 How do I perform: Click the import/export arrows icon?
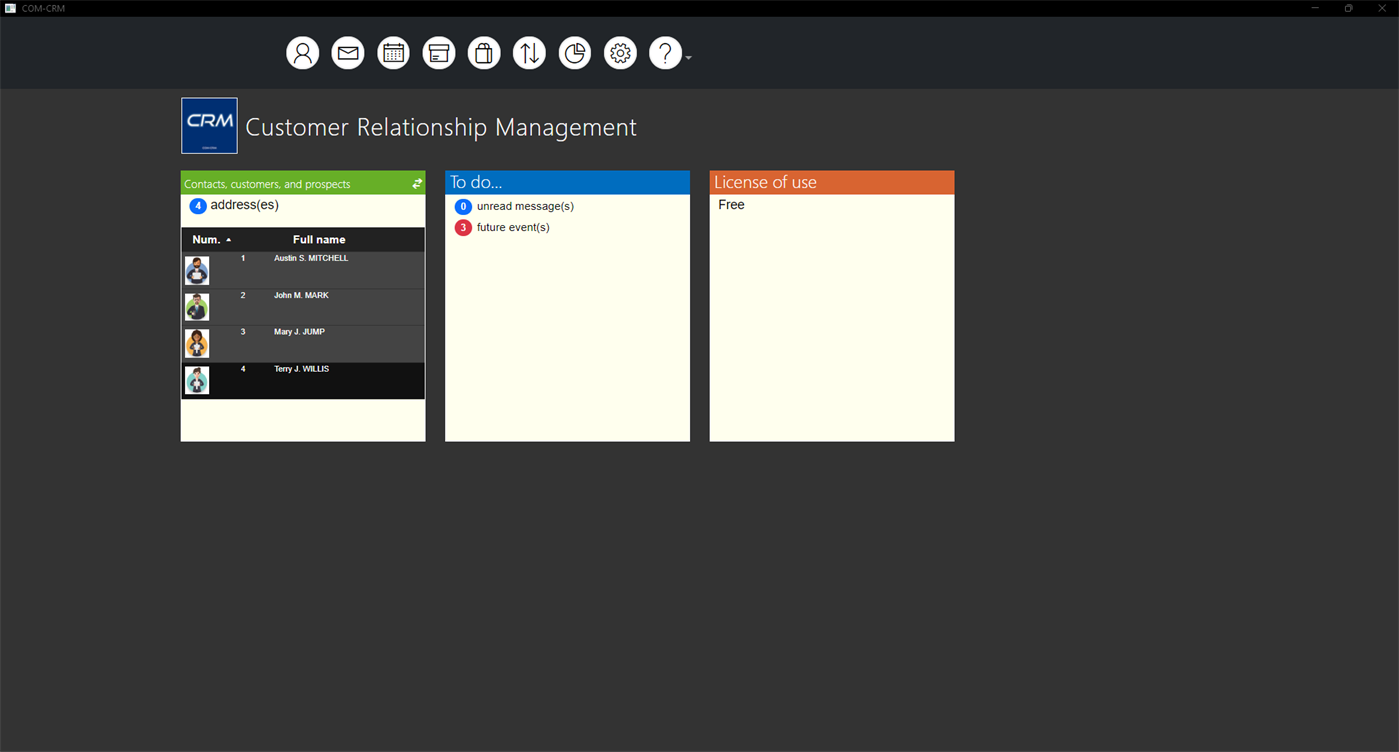coord(529,52)
